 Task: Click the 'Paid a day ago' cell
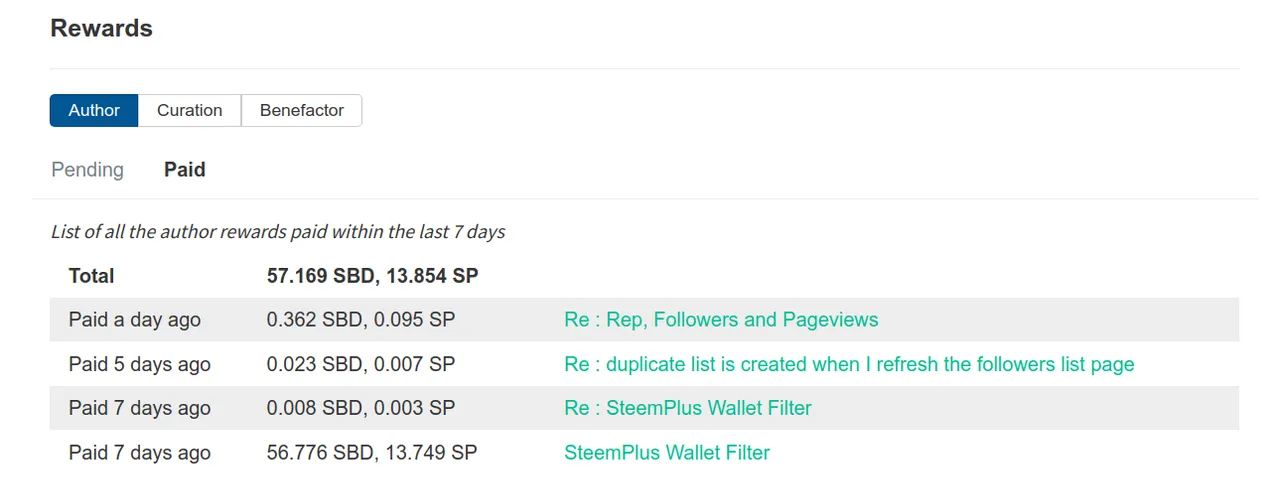click(x=134, y=320)
